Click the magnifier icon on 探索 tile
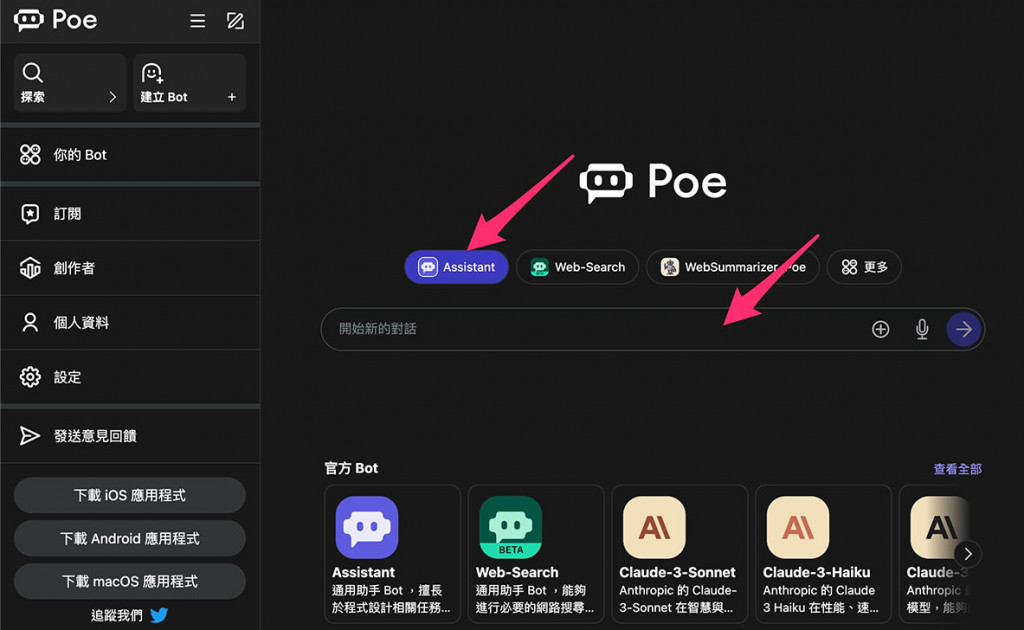The image size is (1024, 630). (32, 72)
